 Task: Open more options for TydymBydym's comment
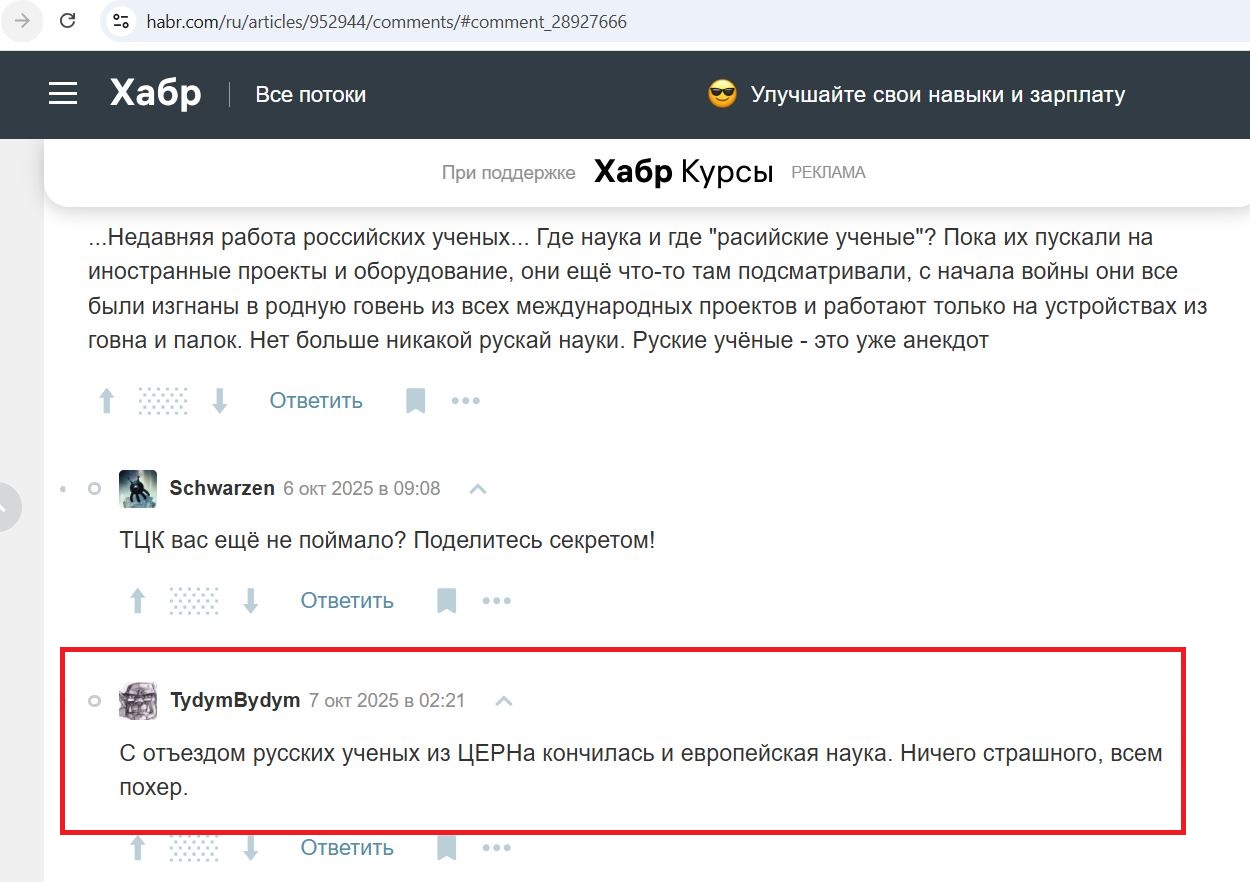pyautogui.click(x=497, y=848)
